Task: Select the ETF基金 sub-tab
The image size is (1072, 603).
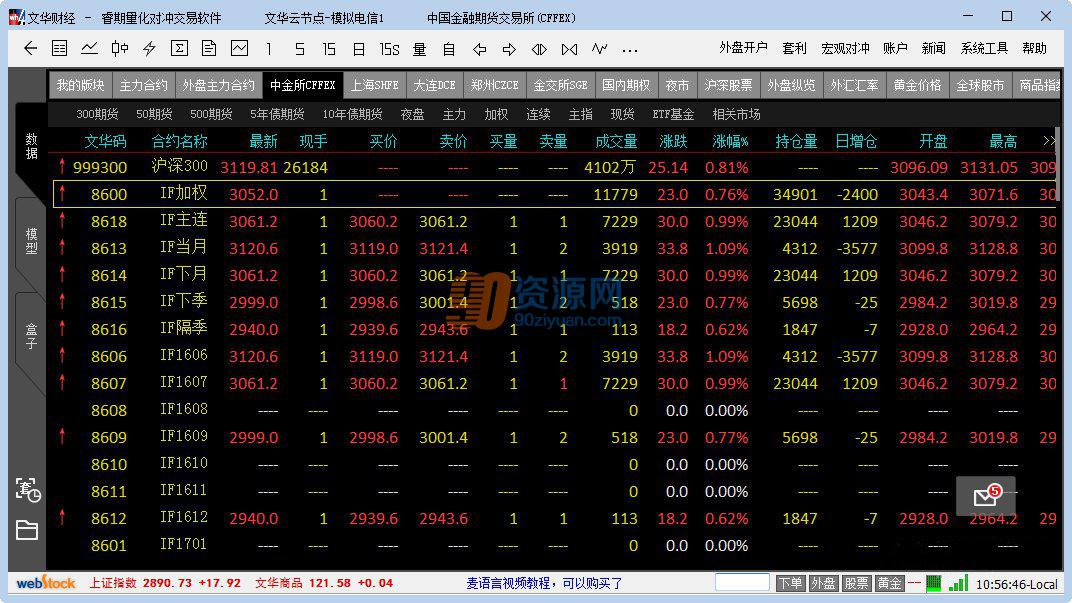Action: (673, 114)
